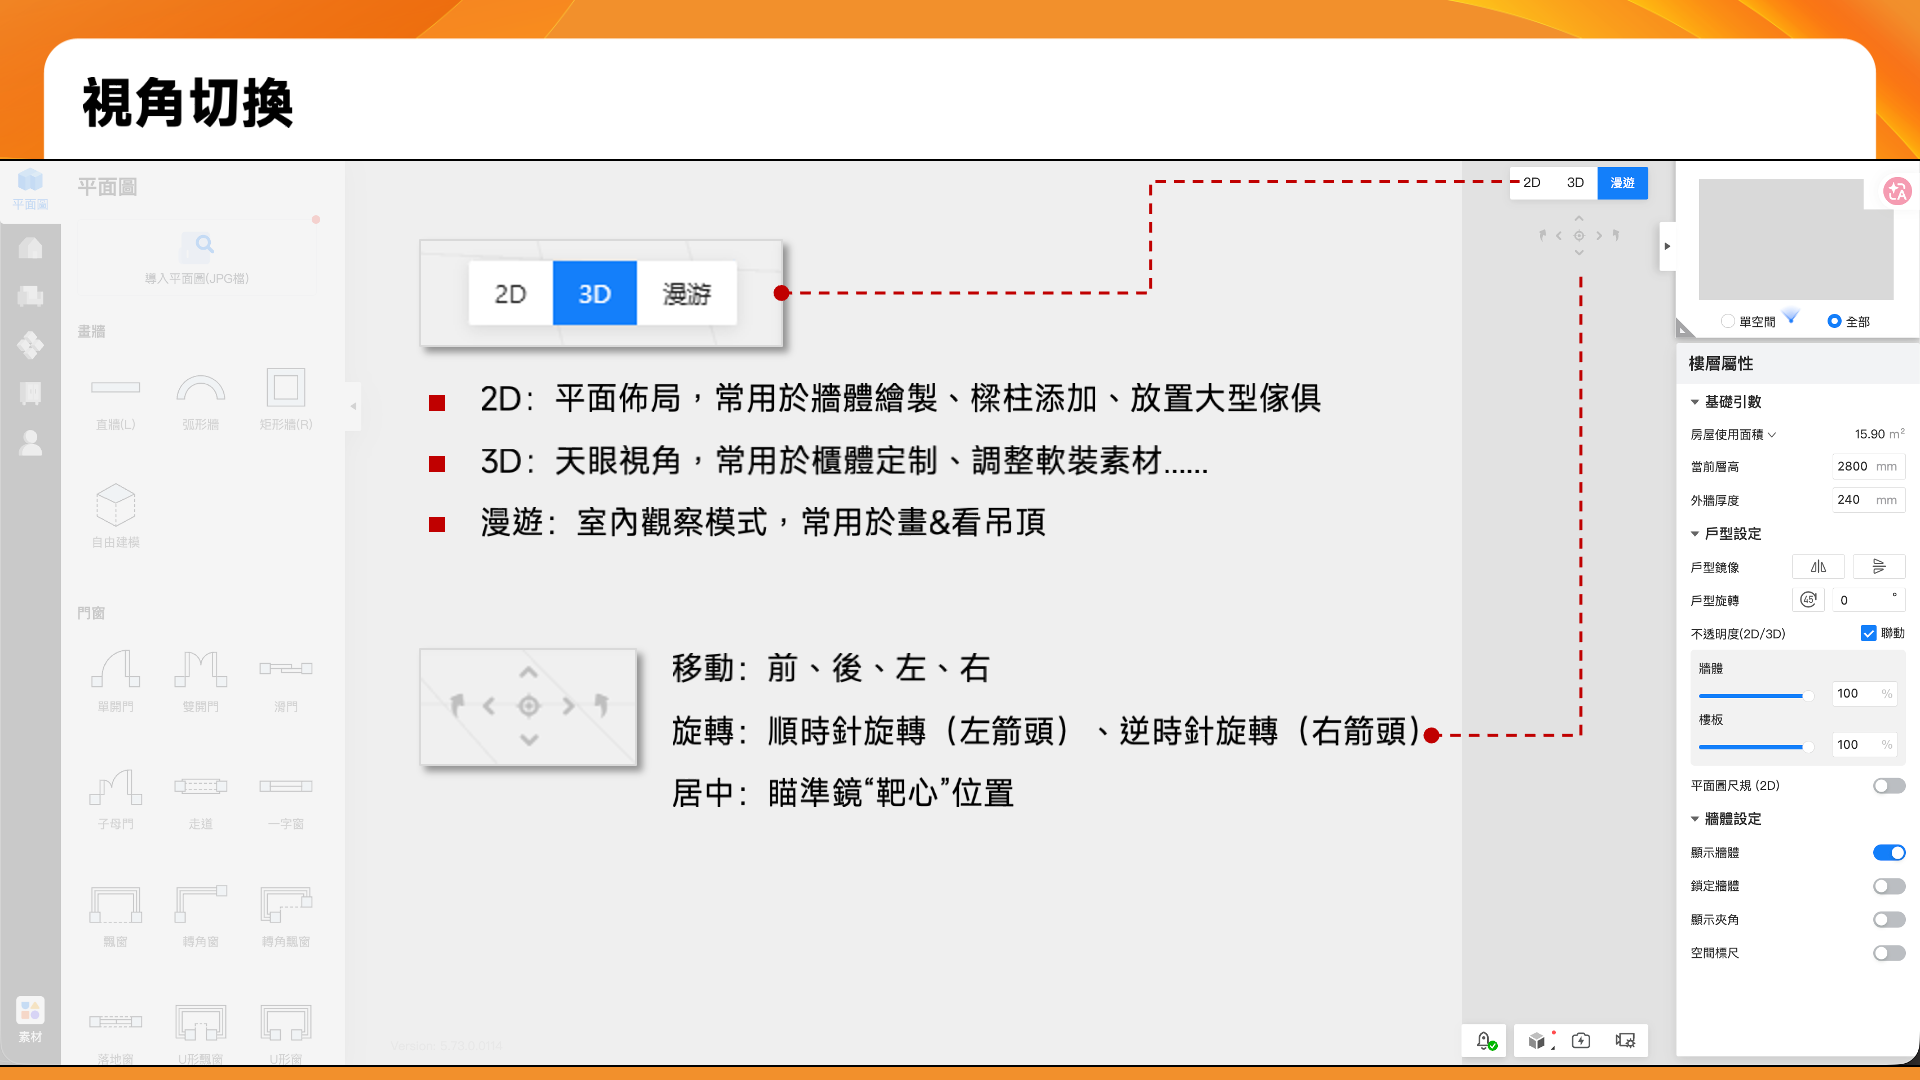Screen dimensions: 1920x1080
Task: Click the quick render camera icon
Action: coord(1581,1041)
